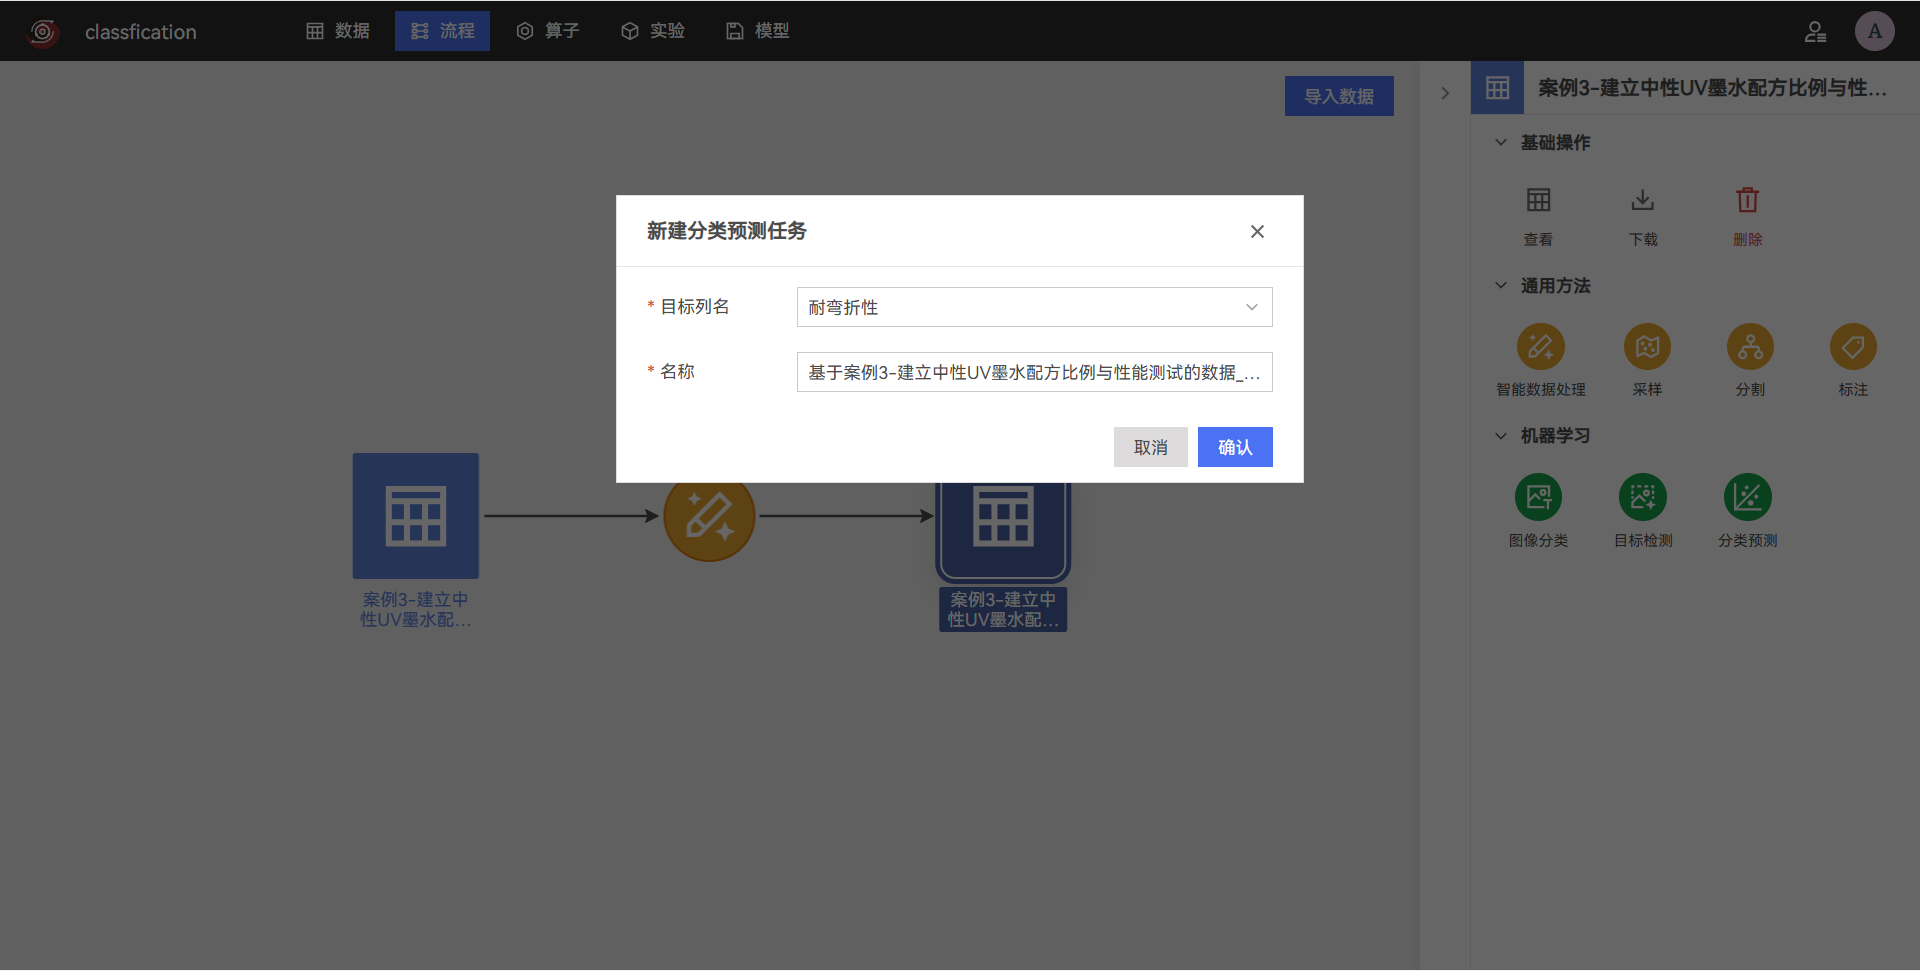
Task: Open the 数据 tab
Action: point(338,31)
